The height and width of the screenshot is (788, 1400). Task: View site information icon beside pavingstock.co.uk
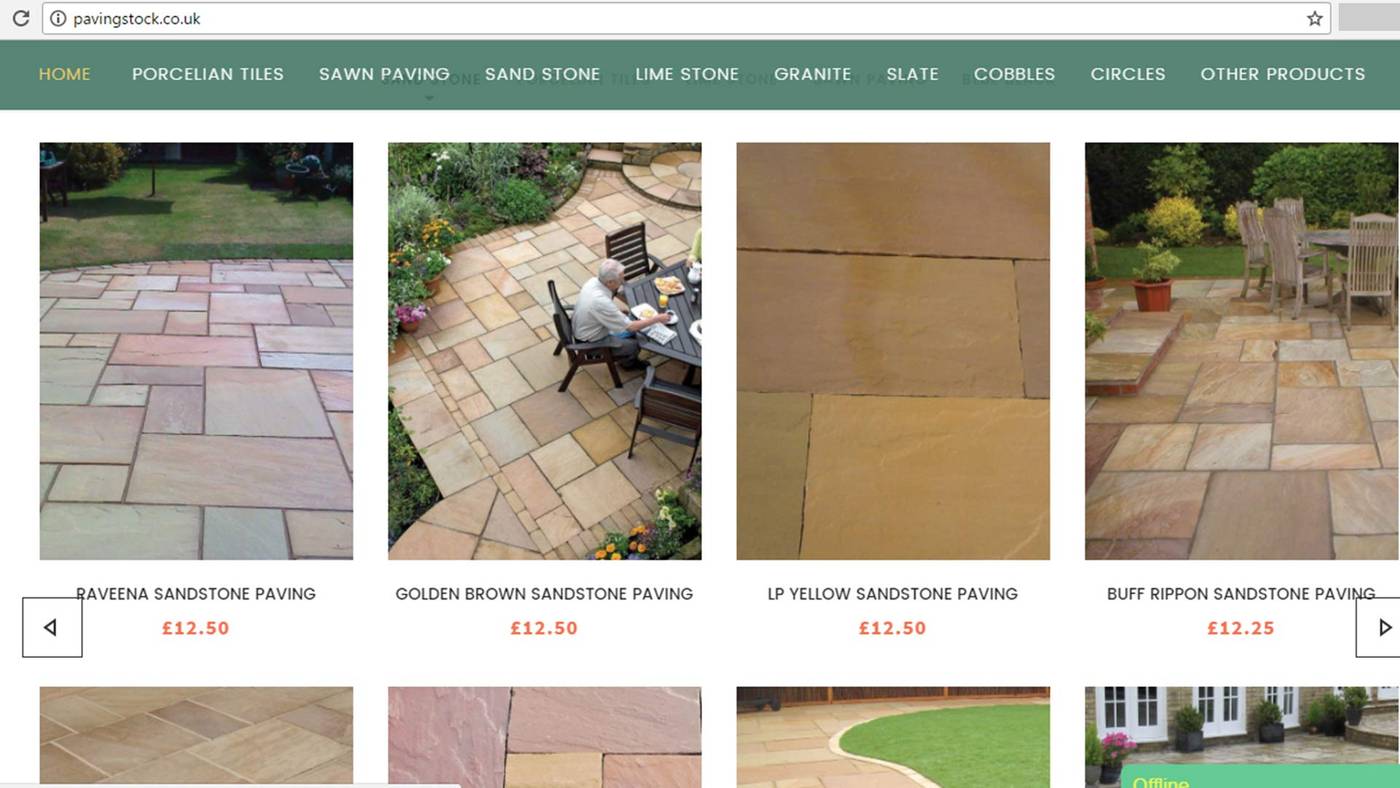pyautogui.click(x=57, y=18)
